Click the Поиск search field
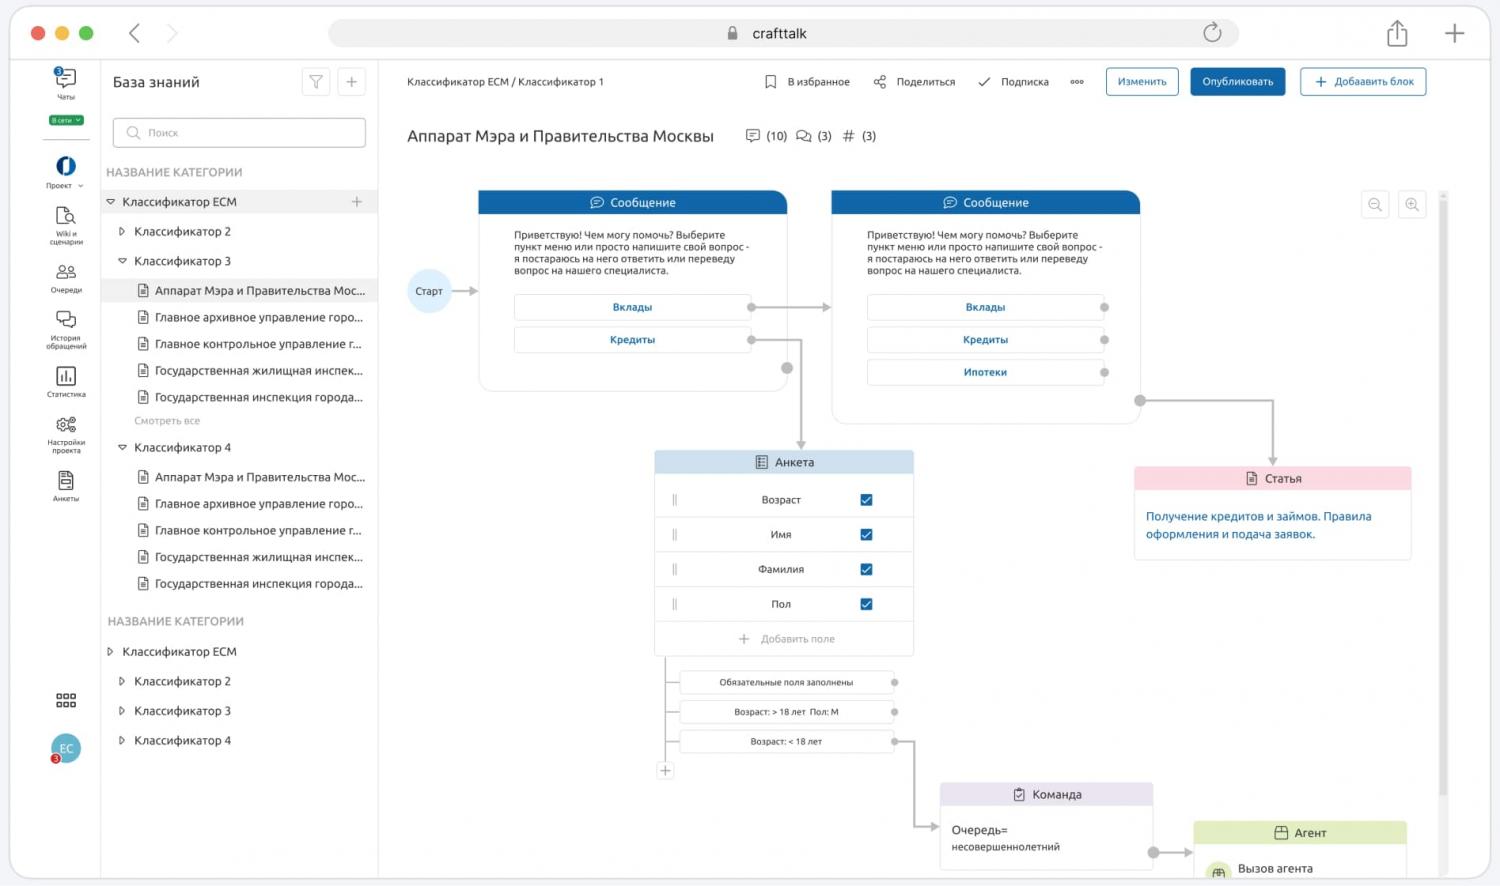Viewport: 1500px width, 886px height. pos(240,133)
